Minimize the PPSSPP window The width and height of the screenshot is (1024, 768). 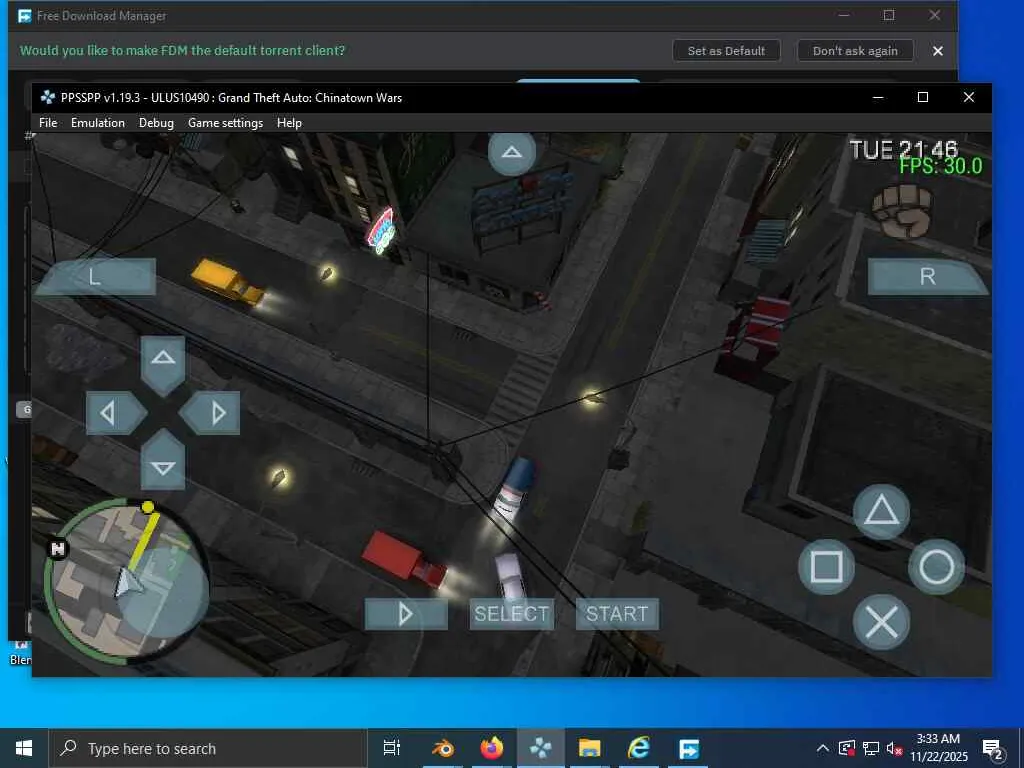(x=878, y=97)
